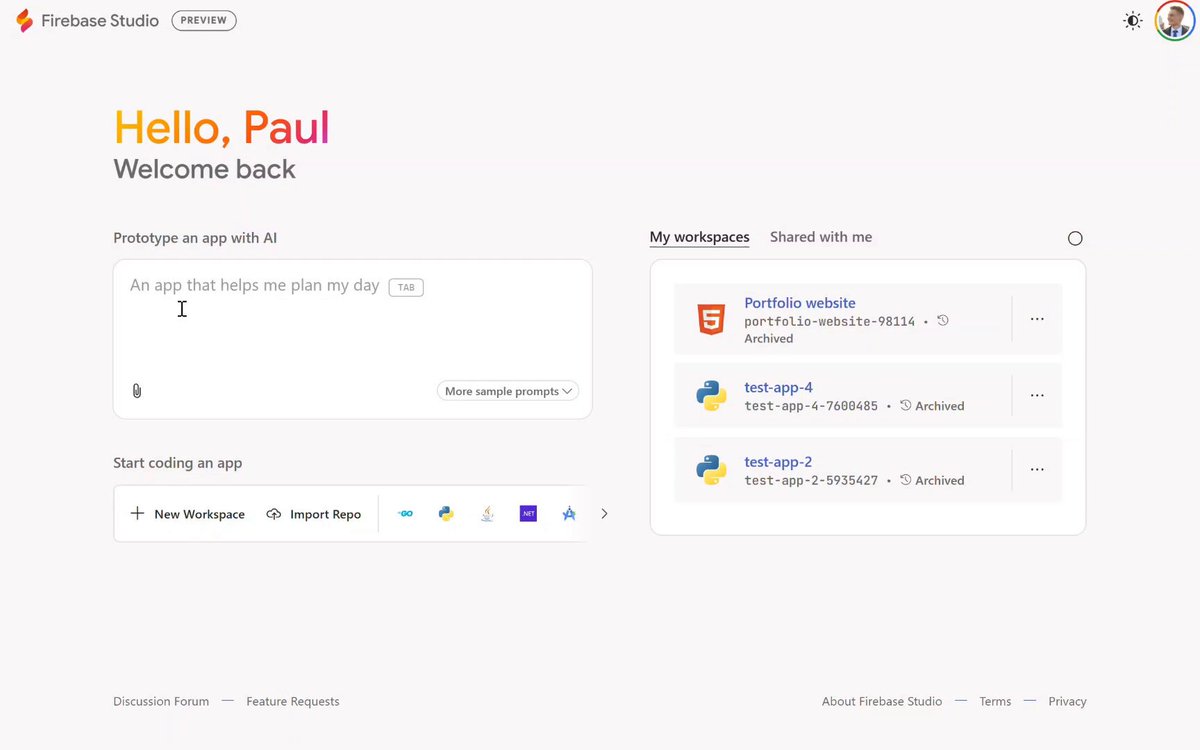Select the Java template icon

[x=487, y=514]
